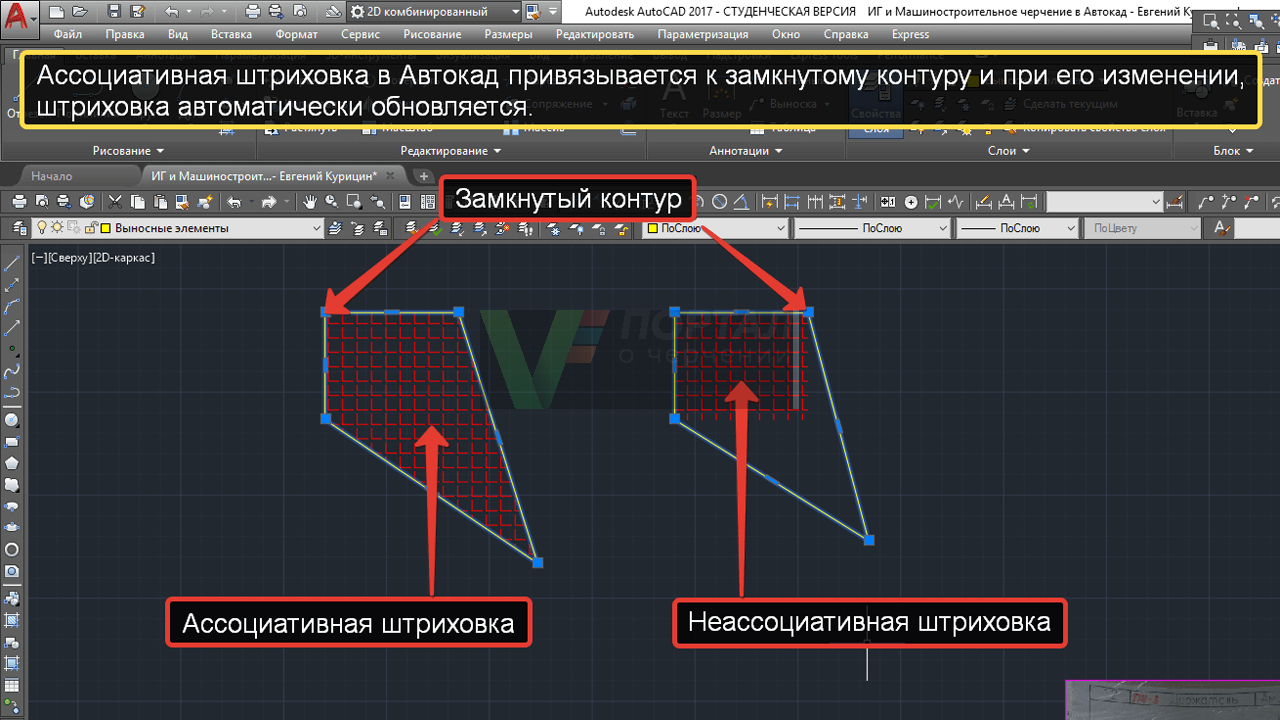The image size is (1280, 720).
Task: Click the Save As icon in quick access toolbar
Action: coord(138,12)
